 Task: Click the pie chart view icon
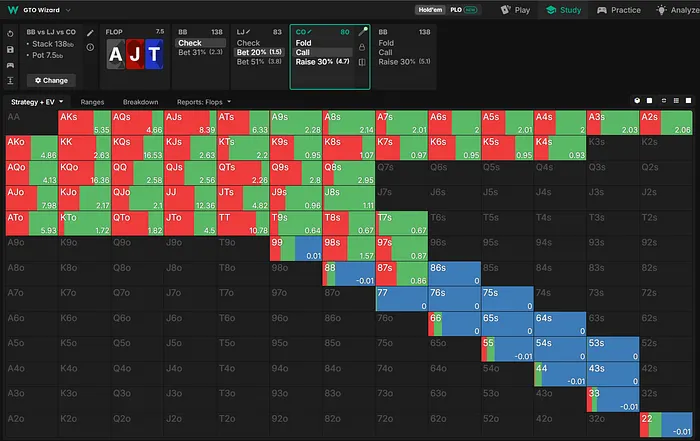[x=637, y=101]
